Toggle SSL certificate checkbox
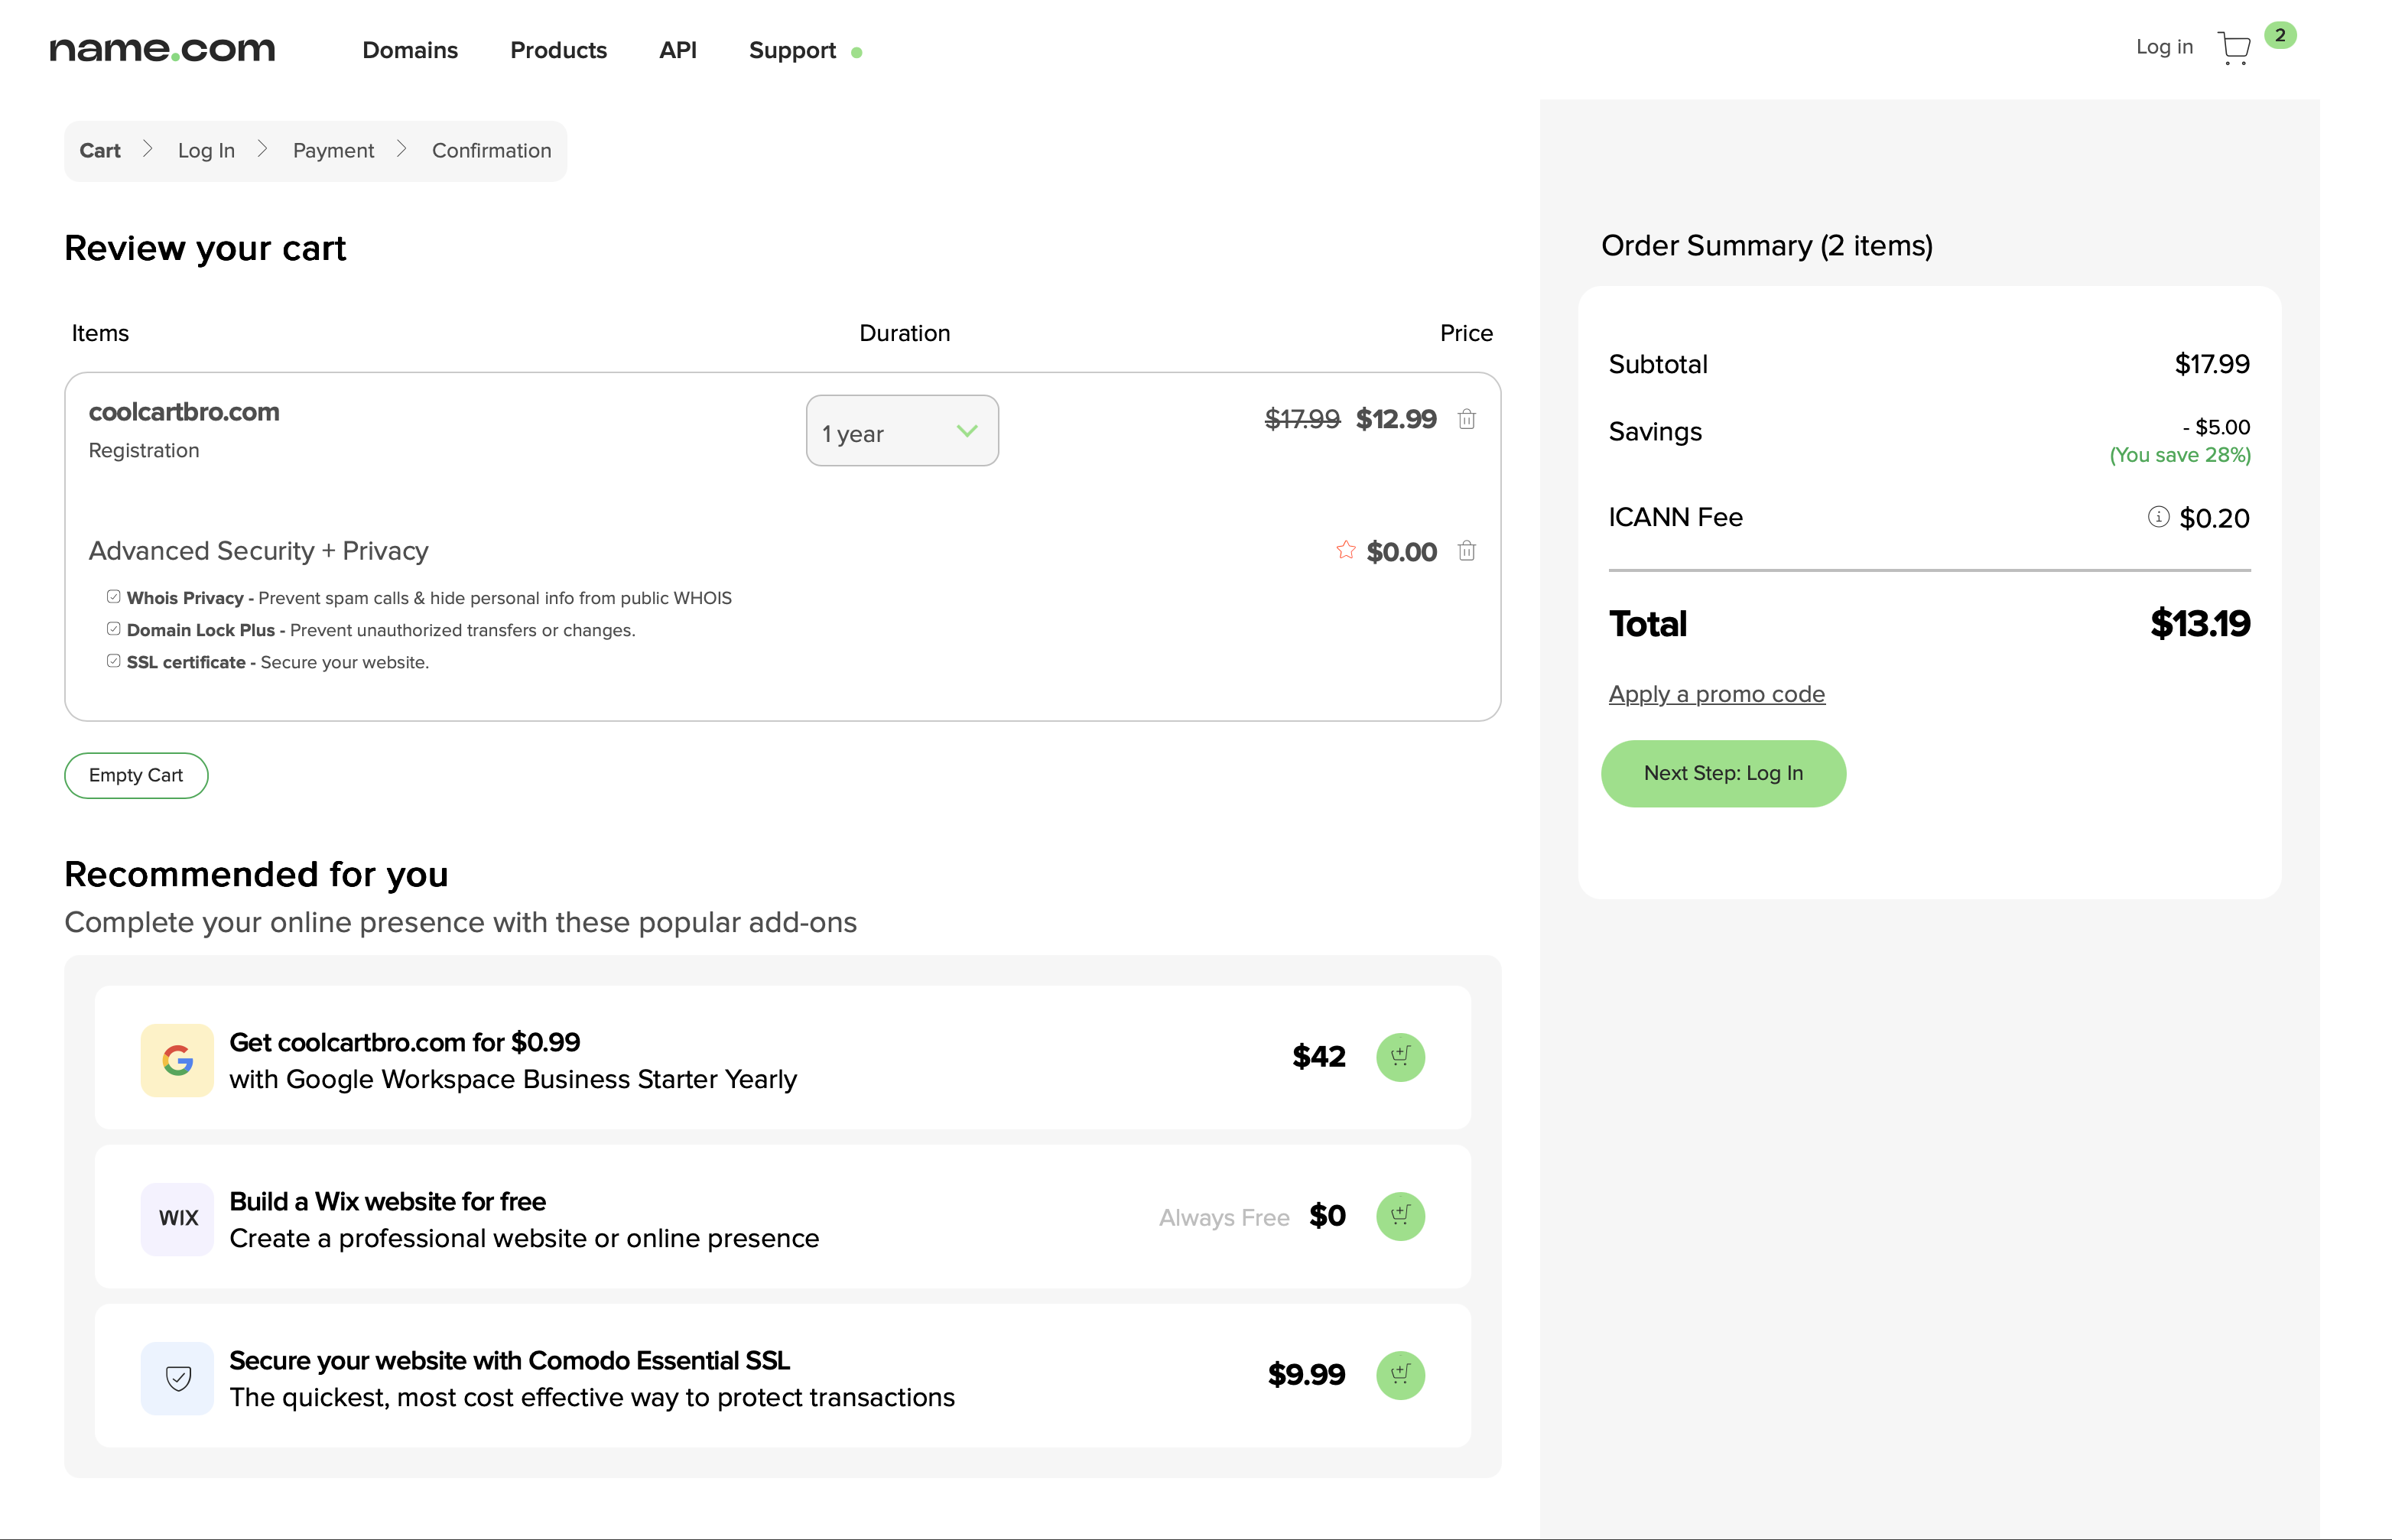Screen dimensions: 2392x1540 114,661
